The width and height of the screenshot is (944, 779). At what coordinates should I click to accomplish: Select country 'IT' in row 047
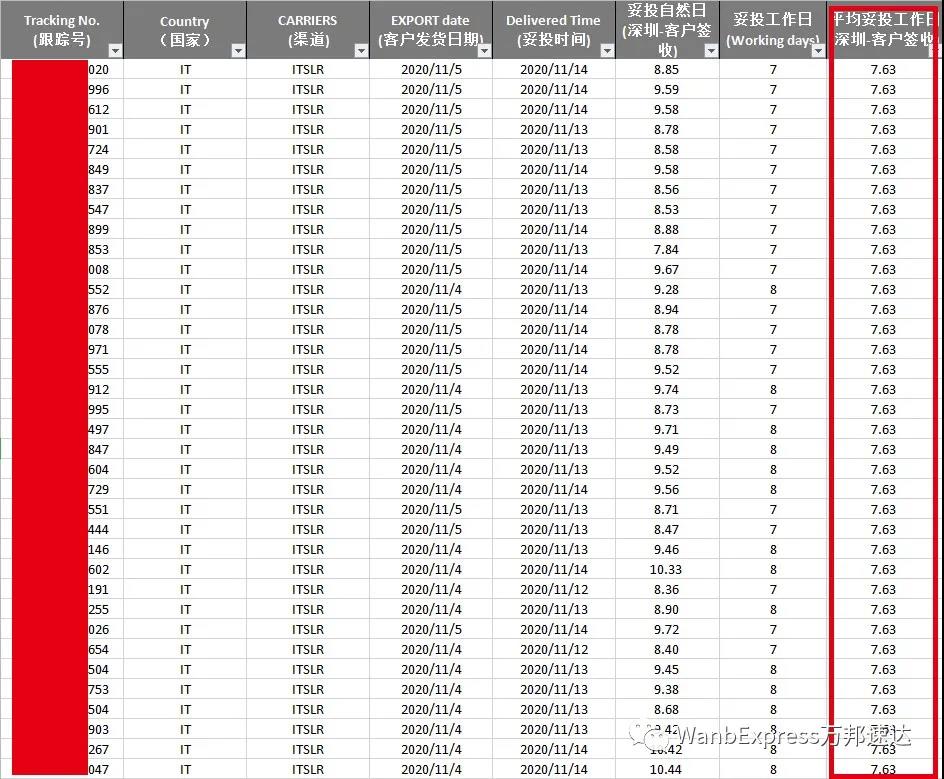pyautogui.click(x=185, y=769)
